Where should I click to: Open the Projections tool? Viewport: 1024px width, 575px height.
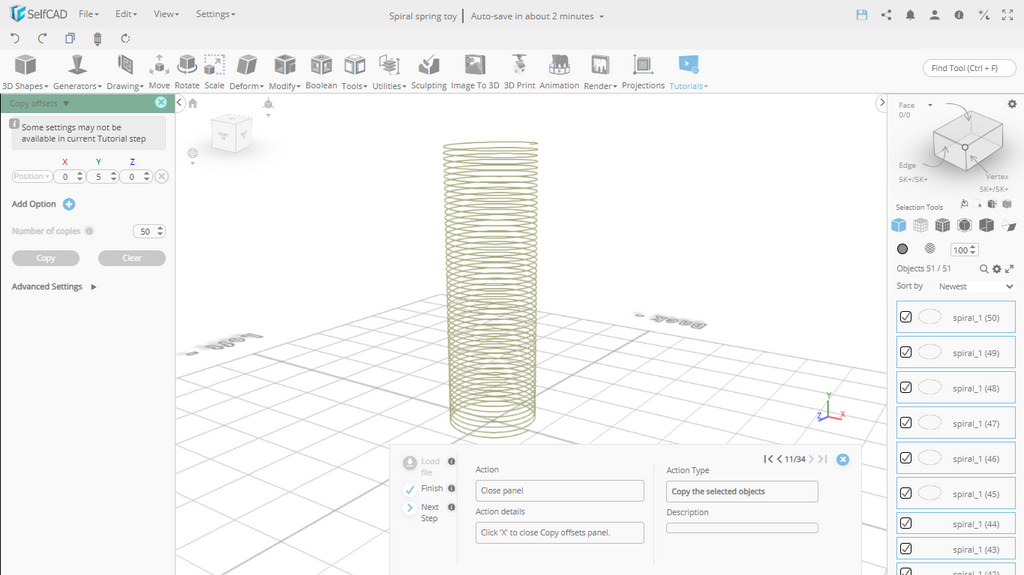coord(643,72)
